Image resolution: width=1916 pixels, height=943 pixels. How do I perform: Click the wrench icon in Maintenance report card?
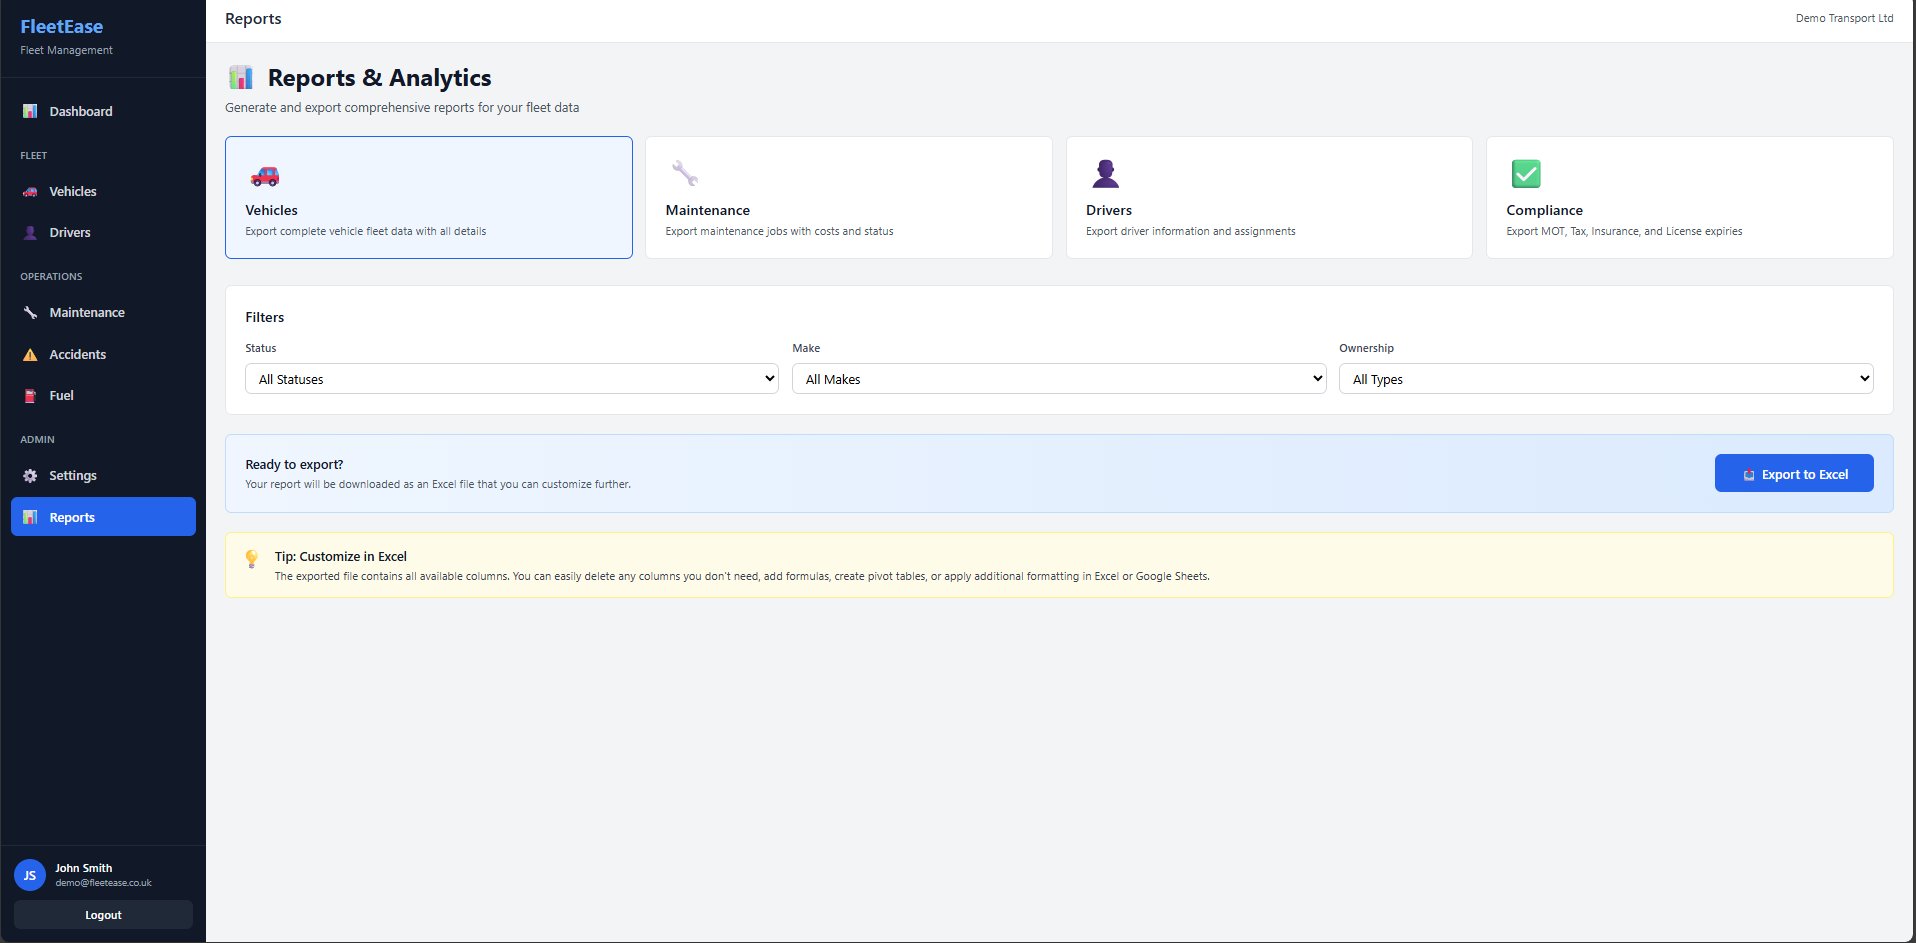coord(685,174)
